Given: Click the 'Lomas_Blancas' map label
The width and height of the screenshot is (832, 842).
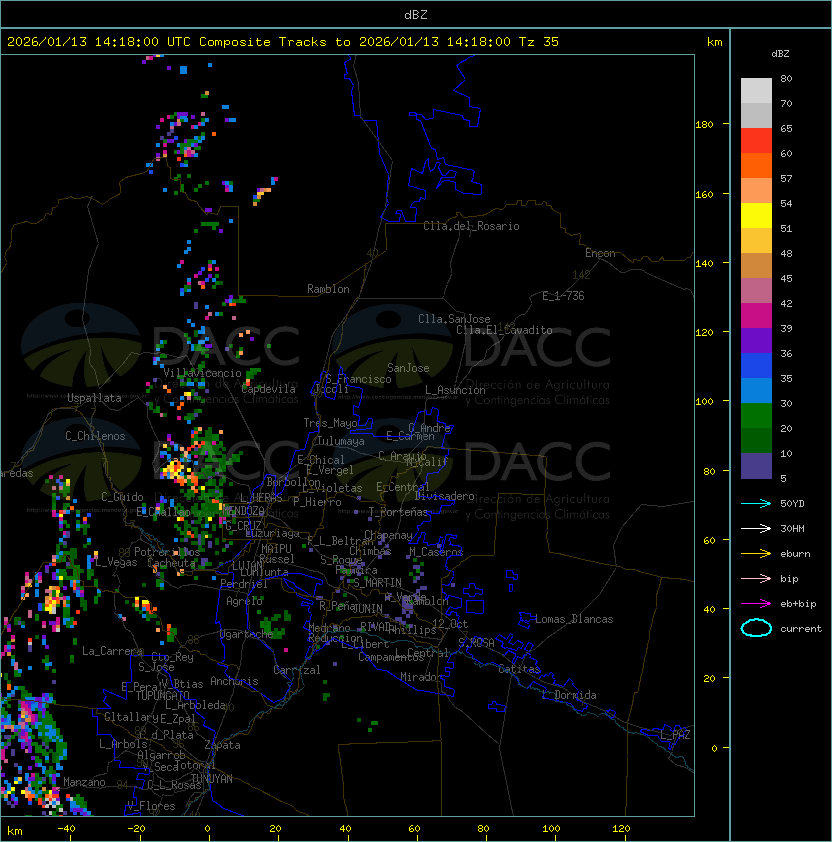Looking at the screenshot, I should coord(574,619).
